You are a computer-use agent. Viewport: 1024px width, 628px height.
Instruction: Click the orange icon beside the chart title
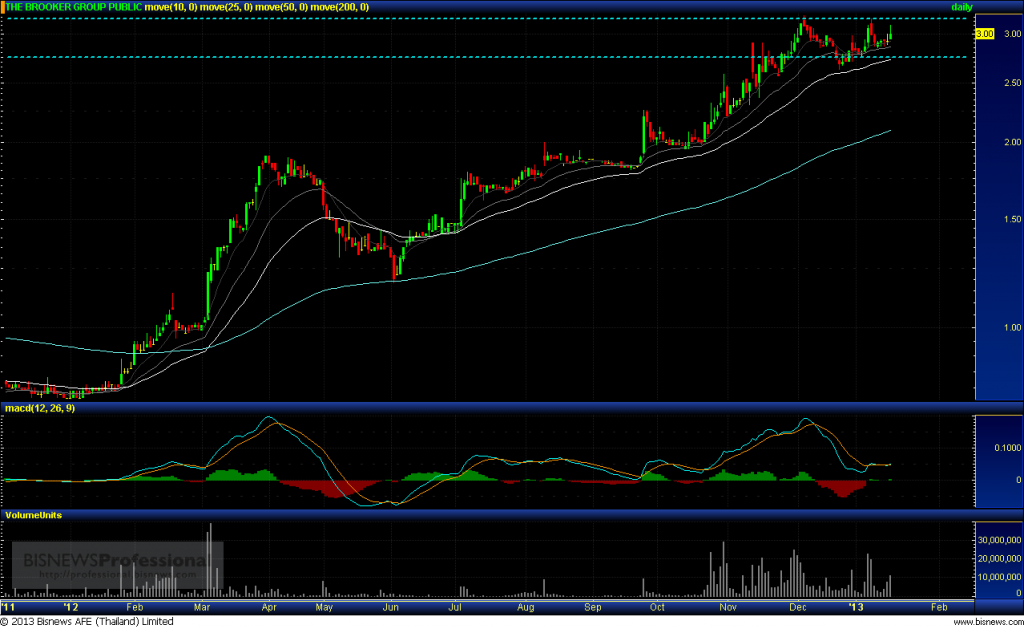(x=3, y=7)
